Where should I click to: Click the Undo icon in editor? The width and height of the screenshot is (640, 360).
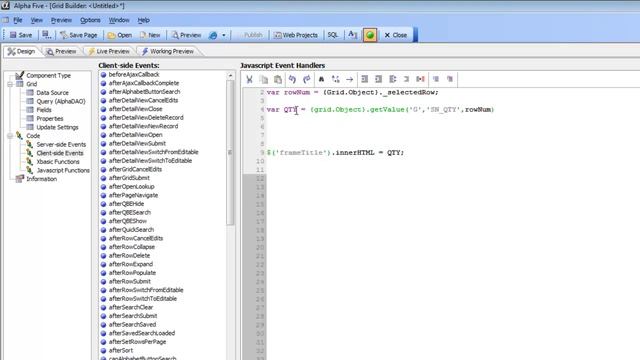(x=292, y=79)
